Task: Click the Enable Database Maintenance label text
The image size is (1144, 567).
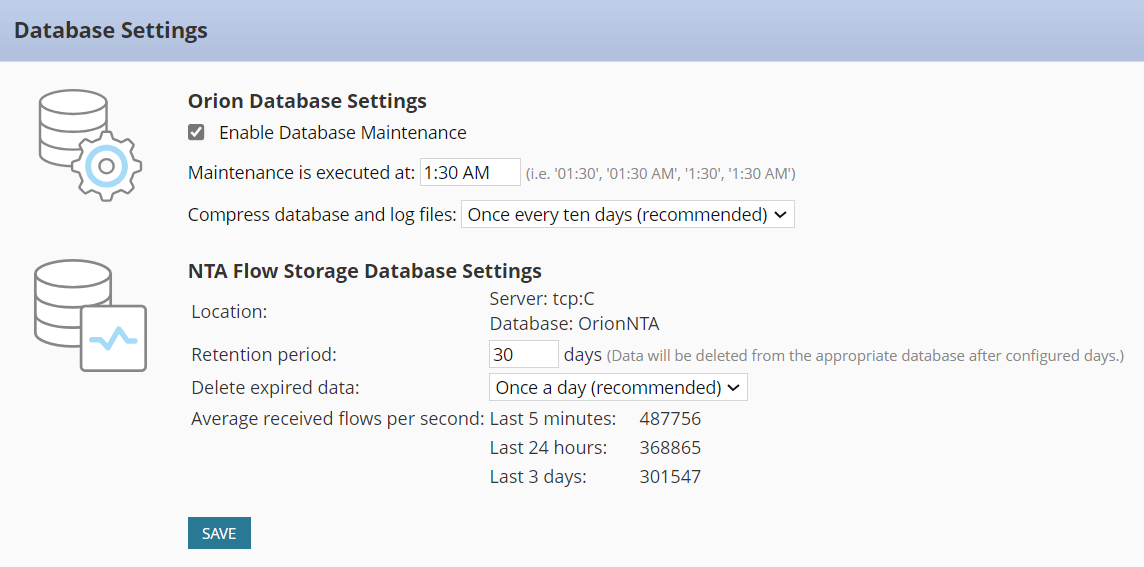Action: 342,132
